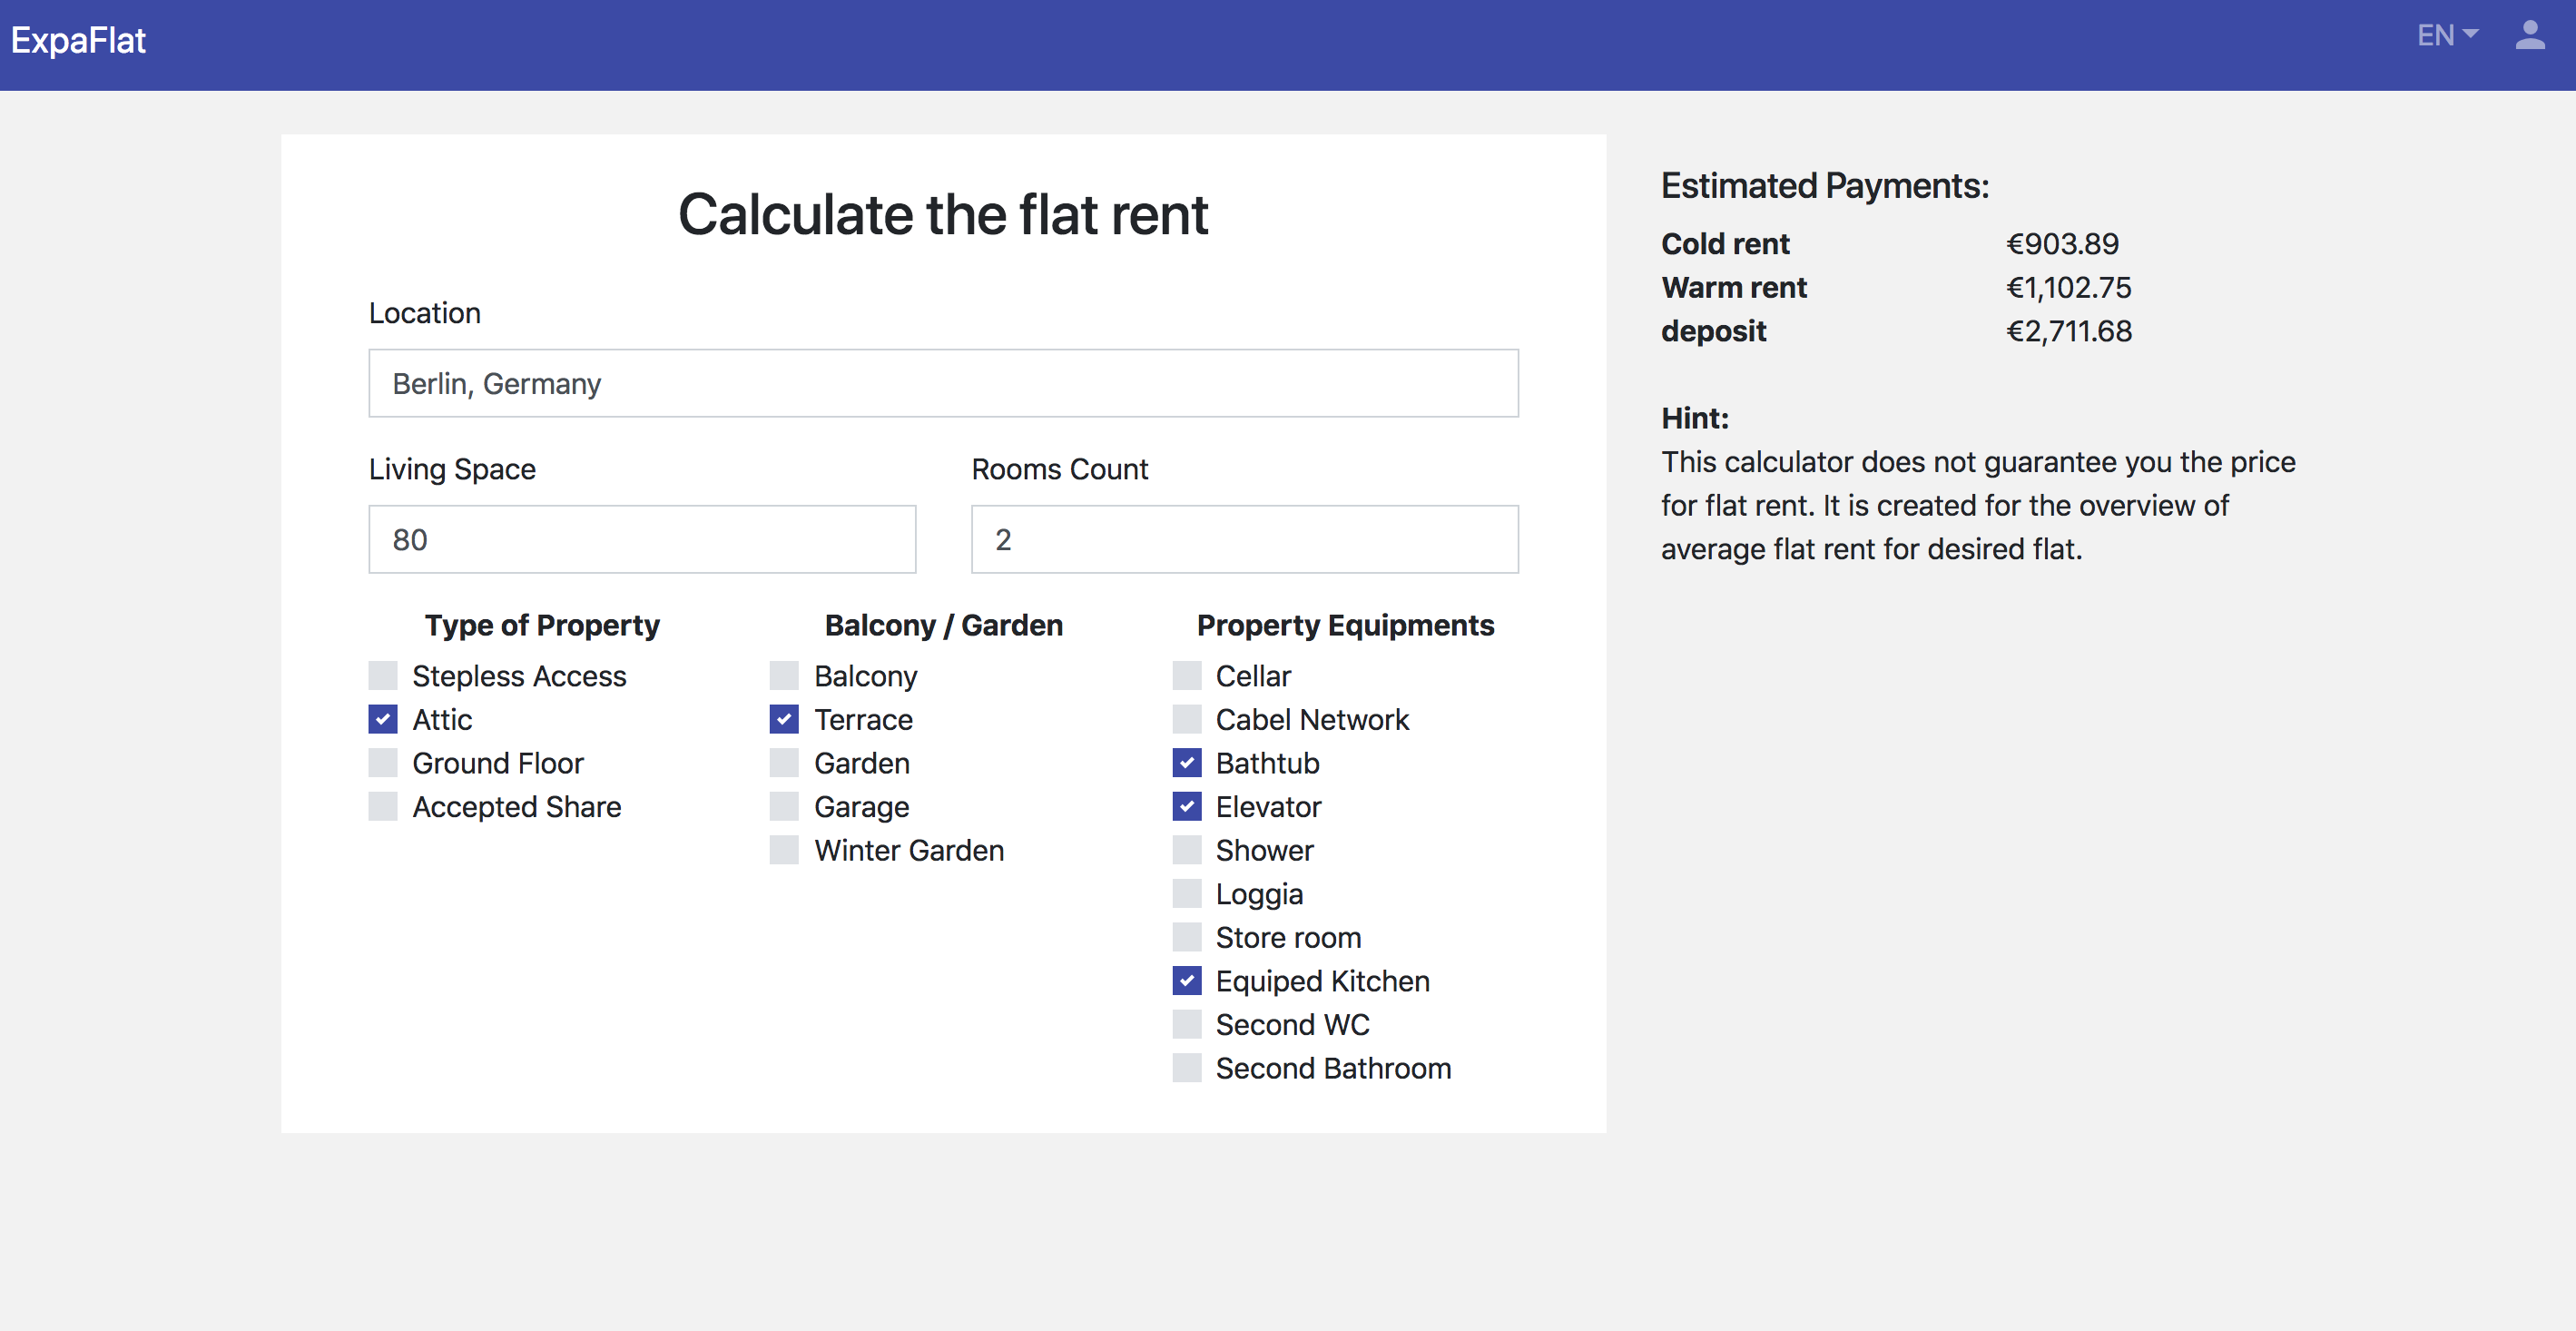Tick the Cabel Network checkbox

(1187, 720)
